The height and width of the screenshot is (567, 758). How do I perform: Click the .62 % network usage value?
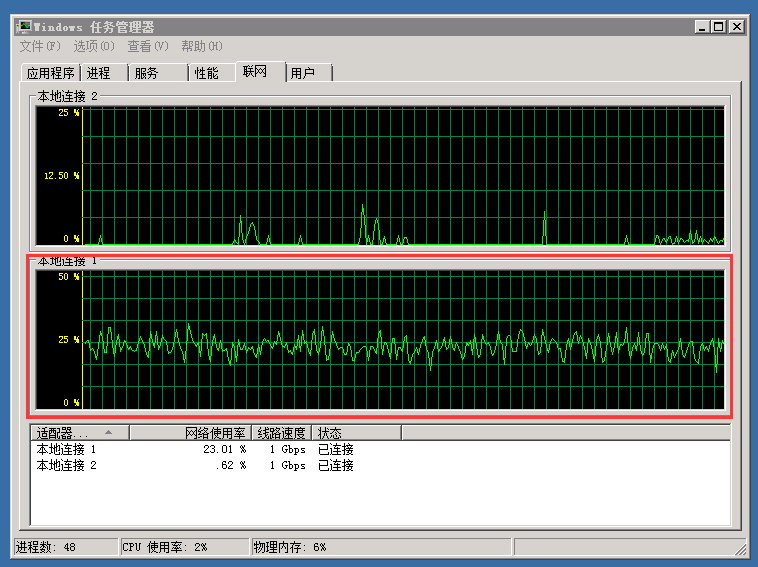coord(231,465)
